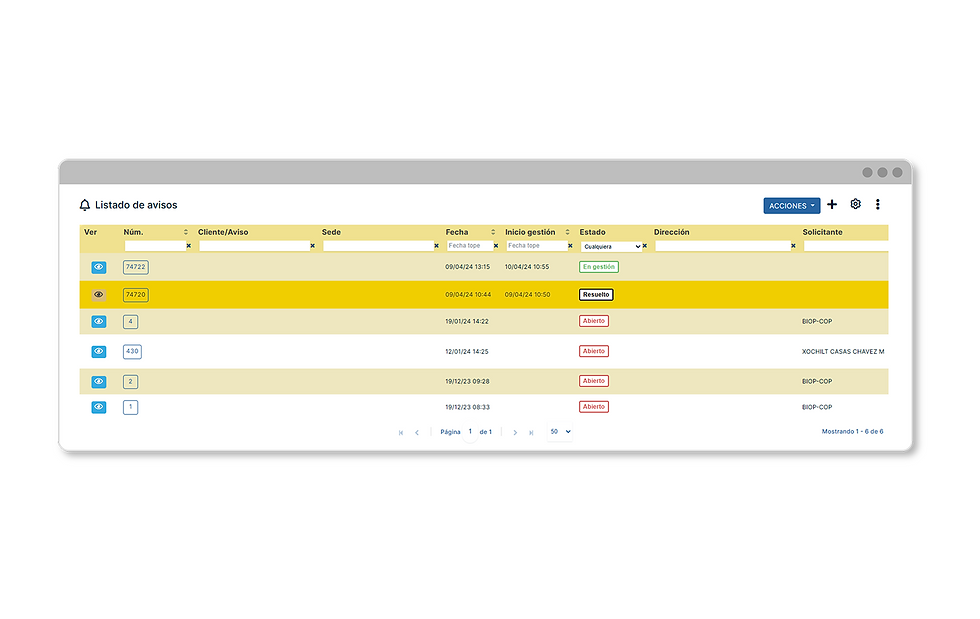Open the page size 50 dropdown
The height and width of the screenshot is (619, 980).
click(558, 431)
